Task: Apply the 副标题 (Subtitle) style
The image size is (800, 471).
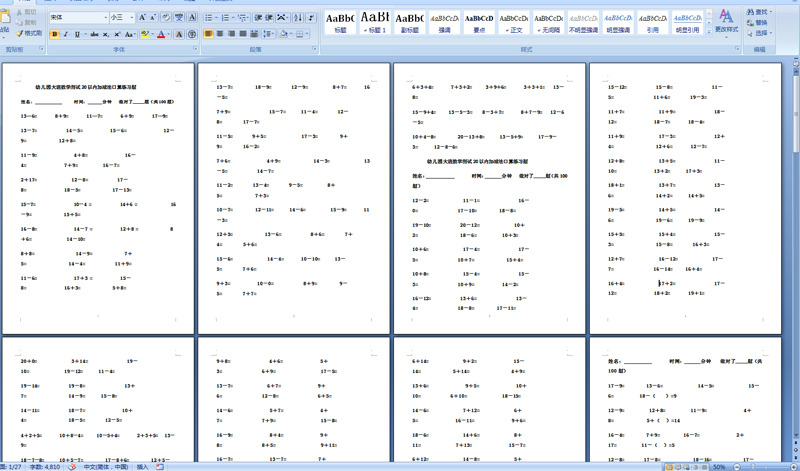Action: coord(410,22)
